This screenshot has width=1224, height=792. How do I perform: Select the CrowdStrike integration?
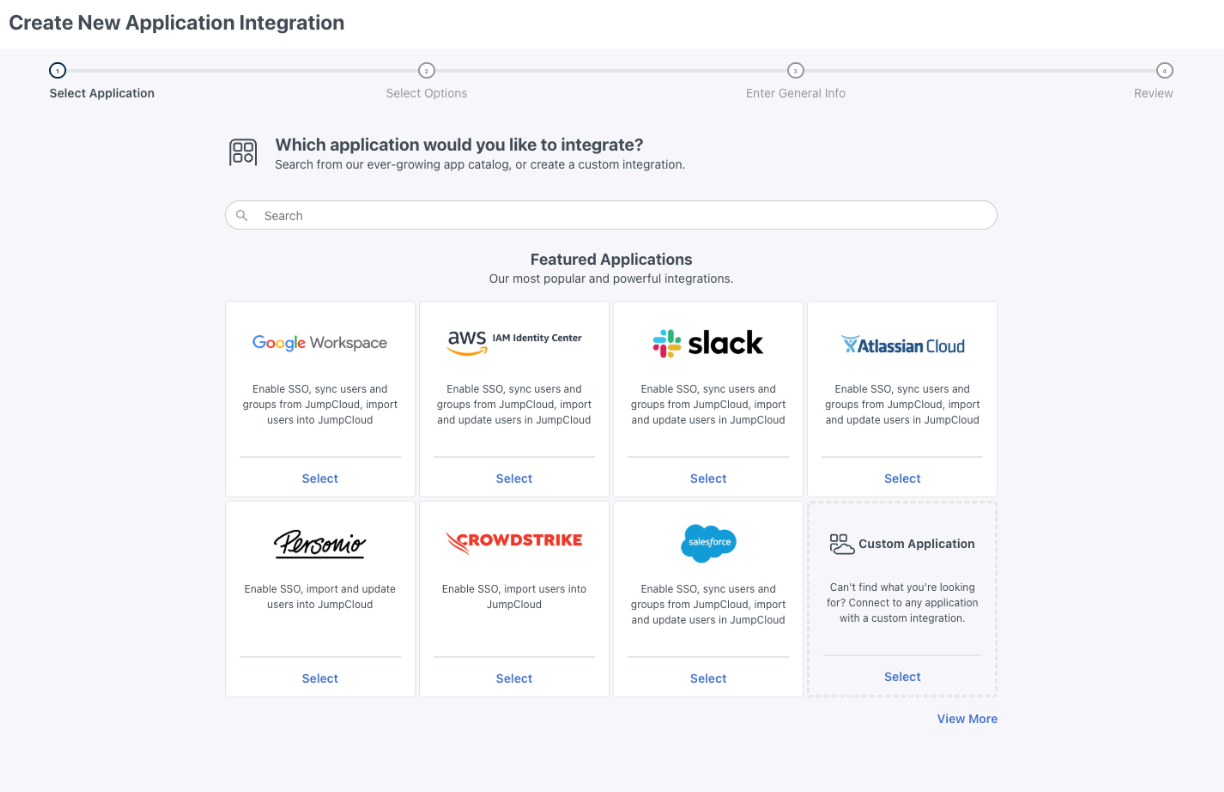[514, 679]
